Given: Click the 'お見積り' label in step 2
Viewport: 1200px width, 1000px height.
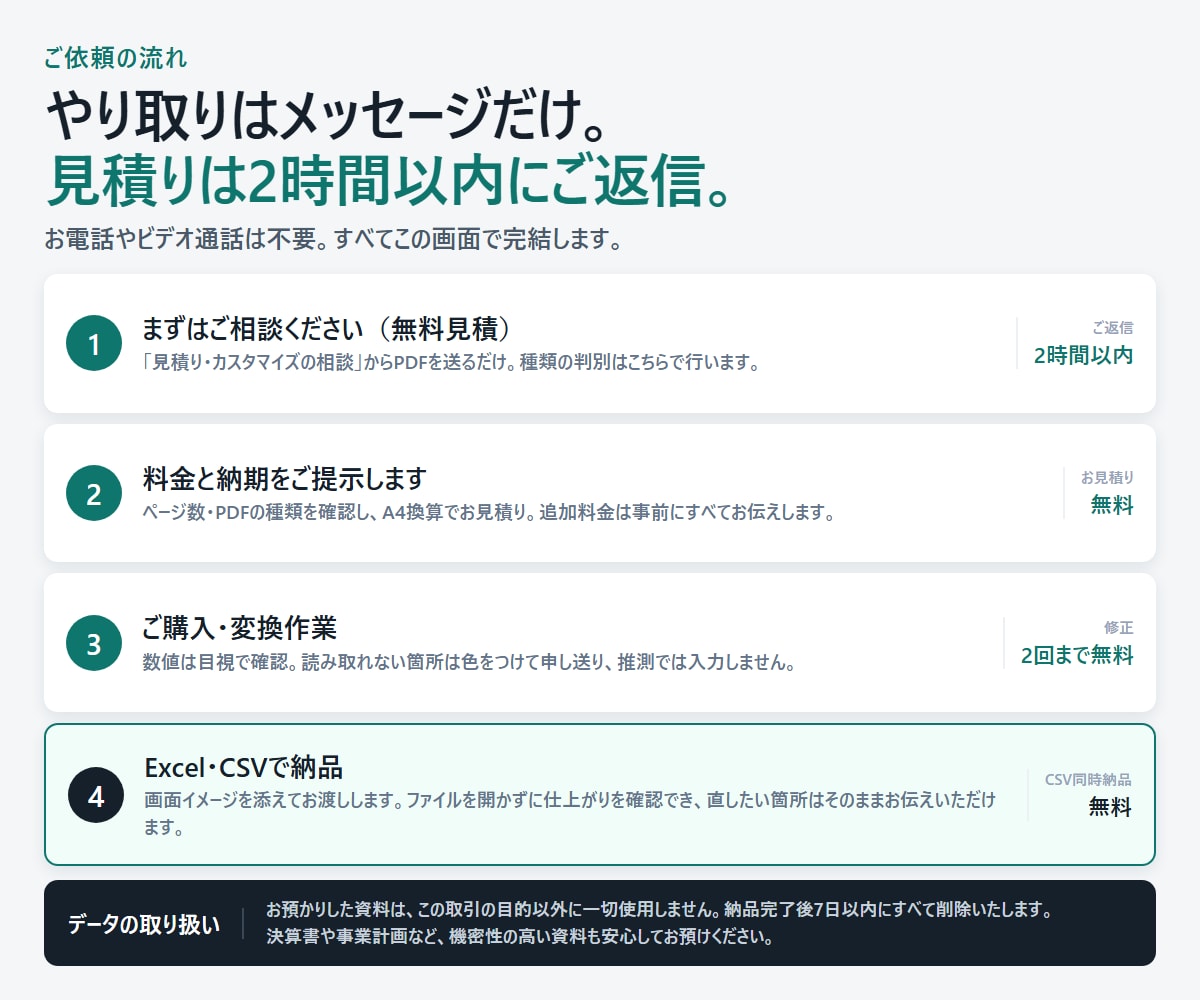Looking at the screenshot, I should 1107,478.
